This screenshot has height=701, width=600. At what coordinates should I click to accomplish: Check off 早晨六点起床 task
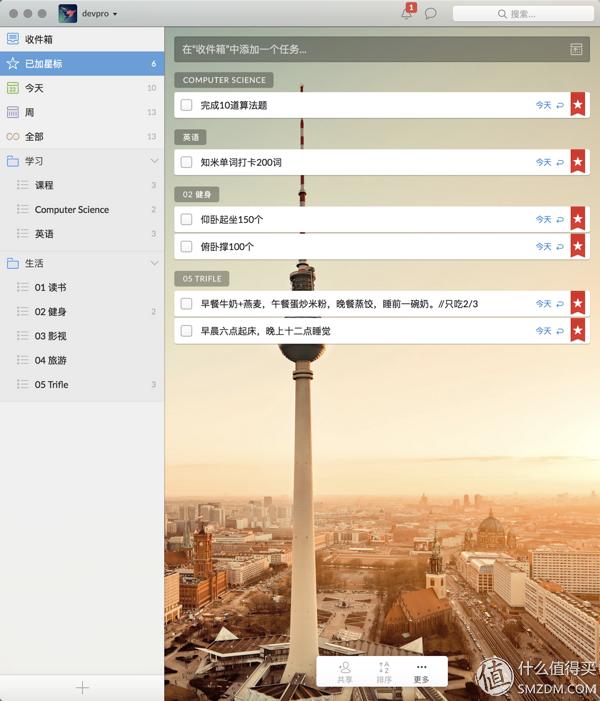(186, 331)
